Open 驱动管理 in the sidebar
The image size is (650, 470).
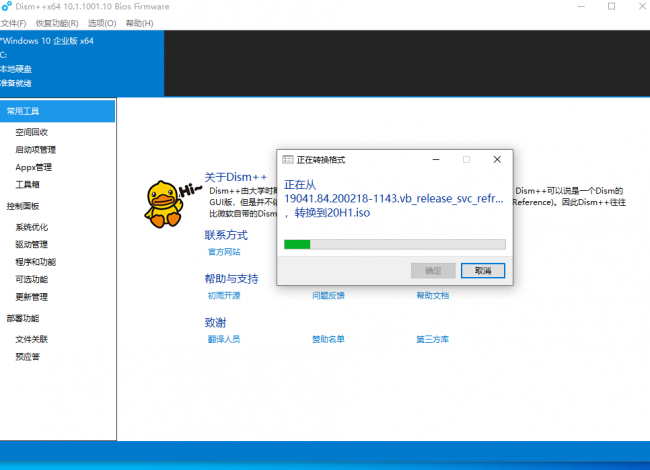click(x=32, y=245)
